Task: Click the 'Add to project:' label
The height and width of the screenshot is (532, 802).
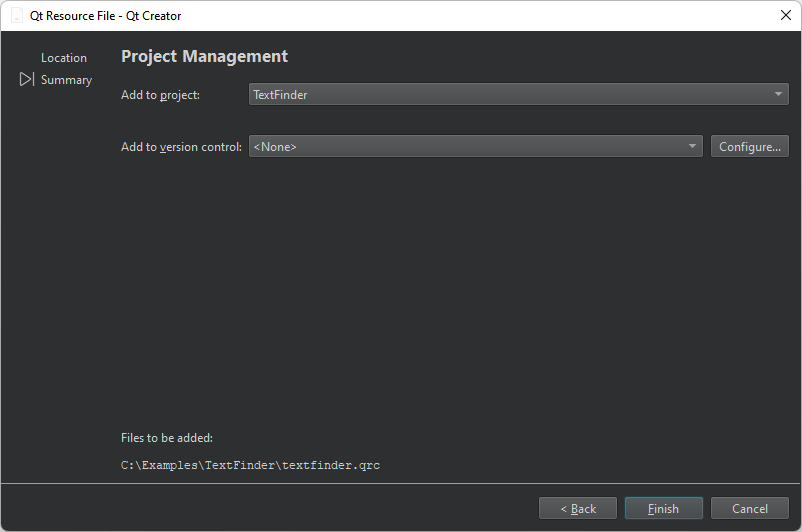Action: pos(161,95)
